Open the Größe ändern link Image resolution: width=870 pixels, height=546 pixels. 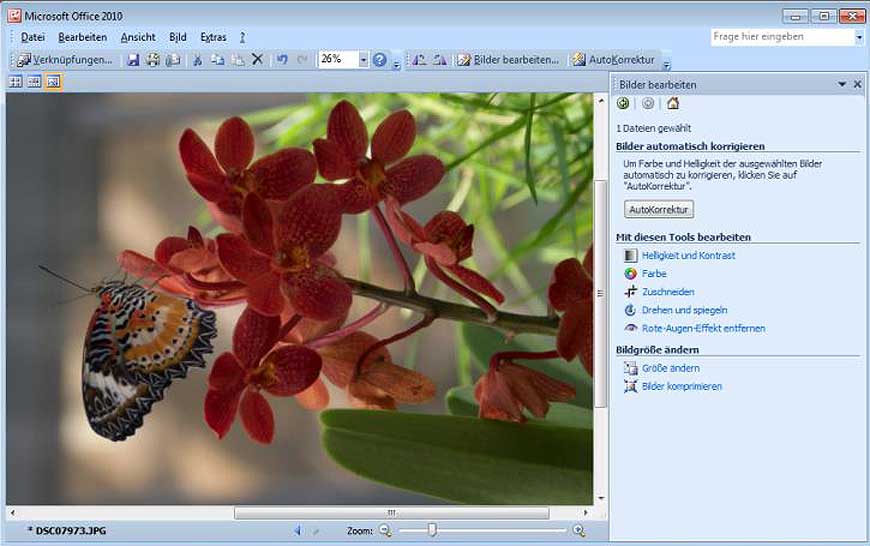point(671,368)
